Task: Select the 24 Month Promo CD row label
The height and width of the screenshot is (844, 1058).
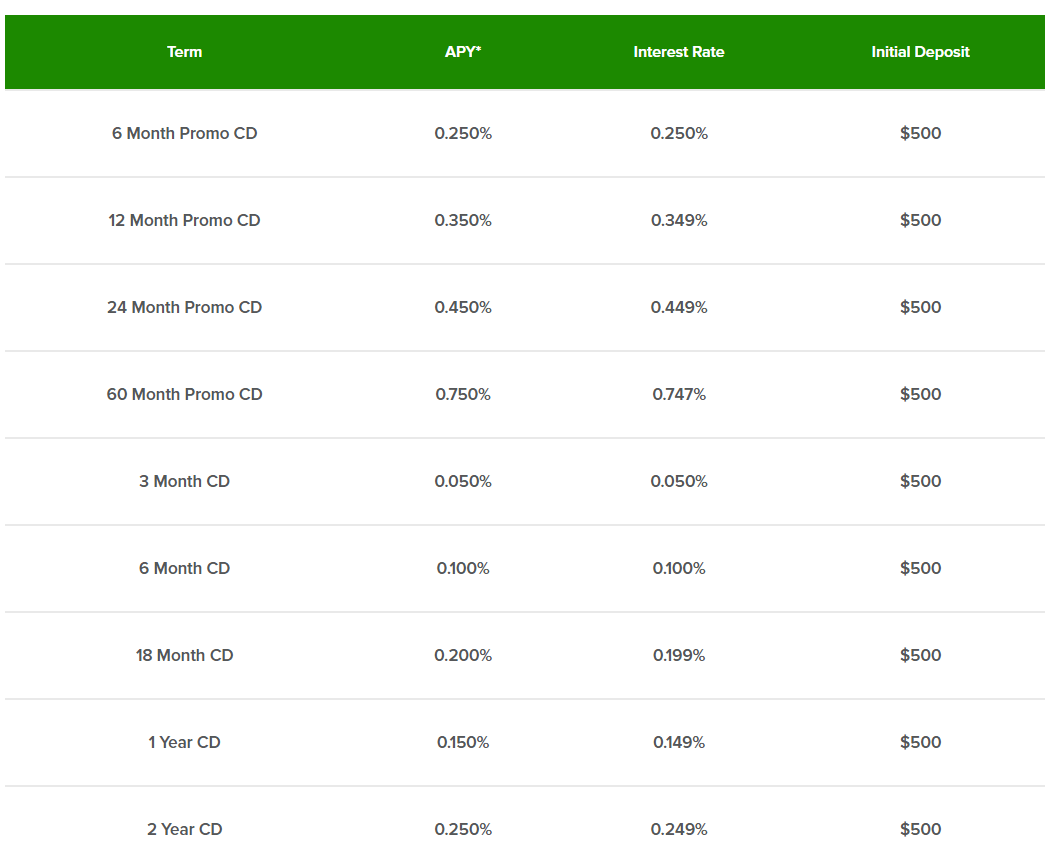Action: (184, 307)
